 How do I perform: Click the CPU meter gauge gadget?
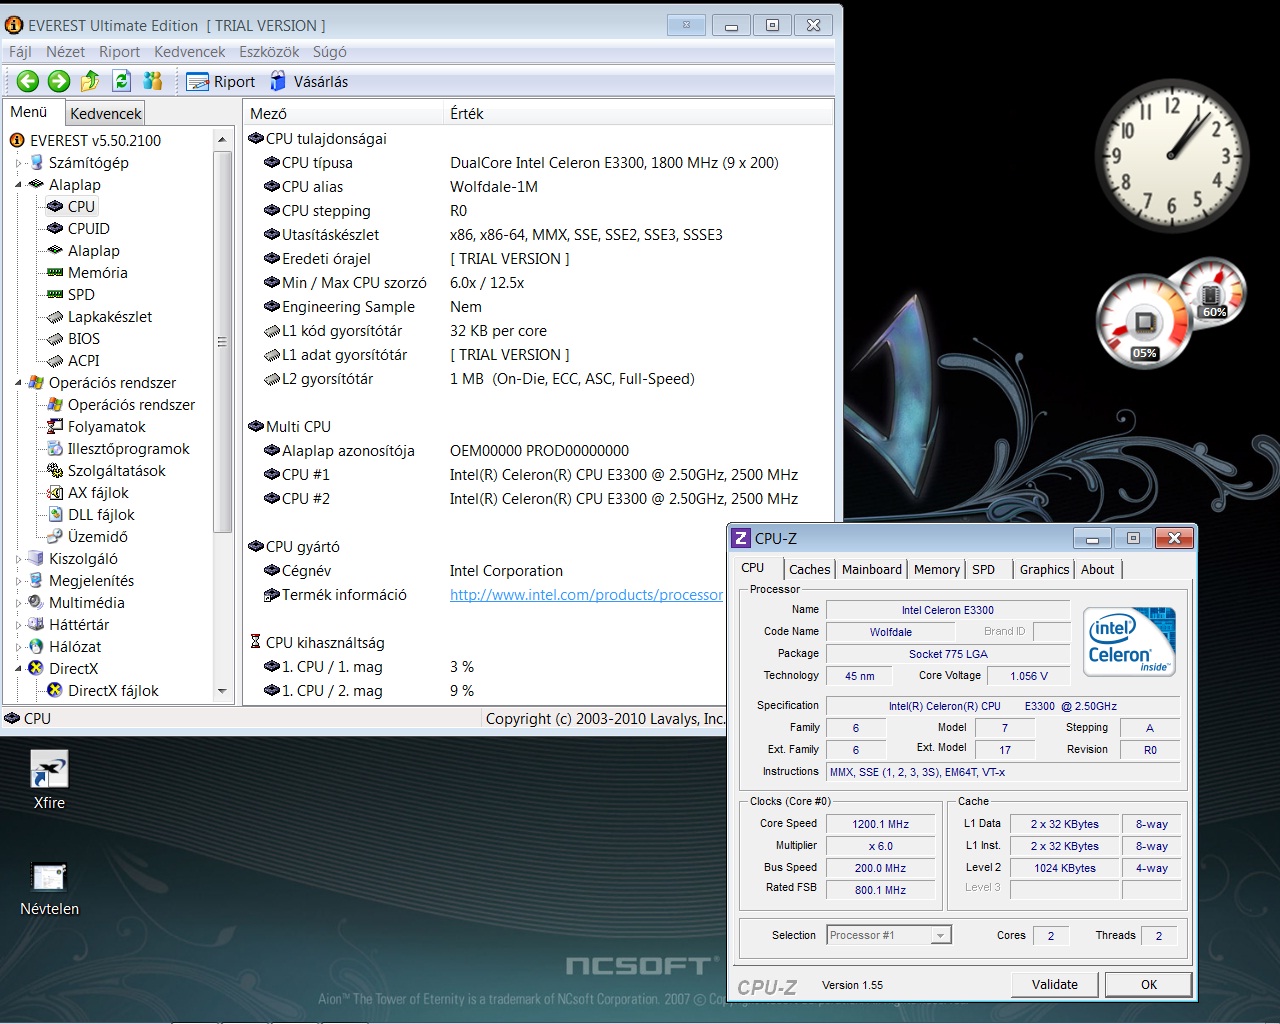coord(1145,321)
